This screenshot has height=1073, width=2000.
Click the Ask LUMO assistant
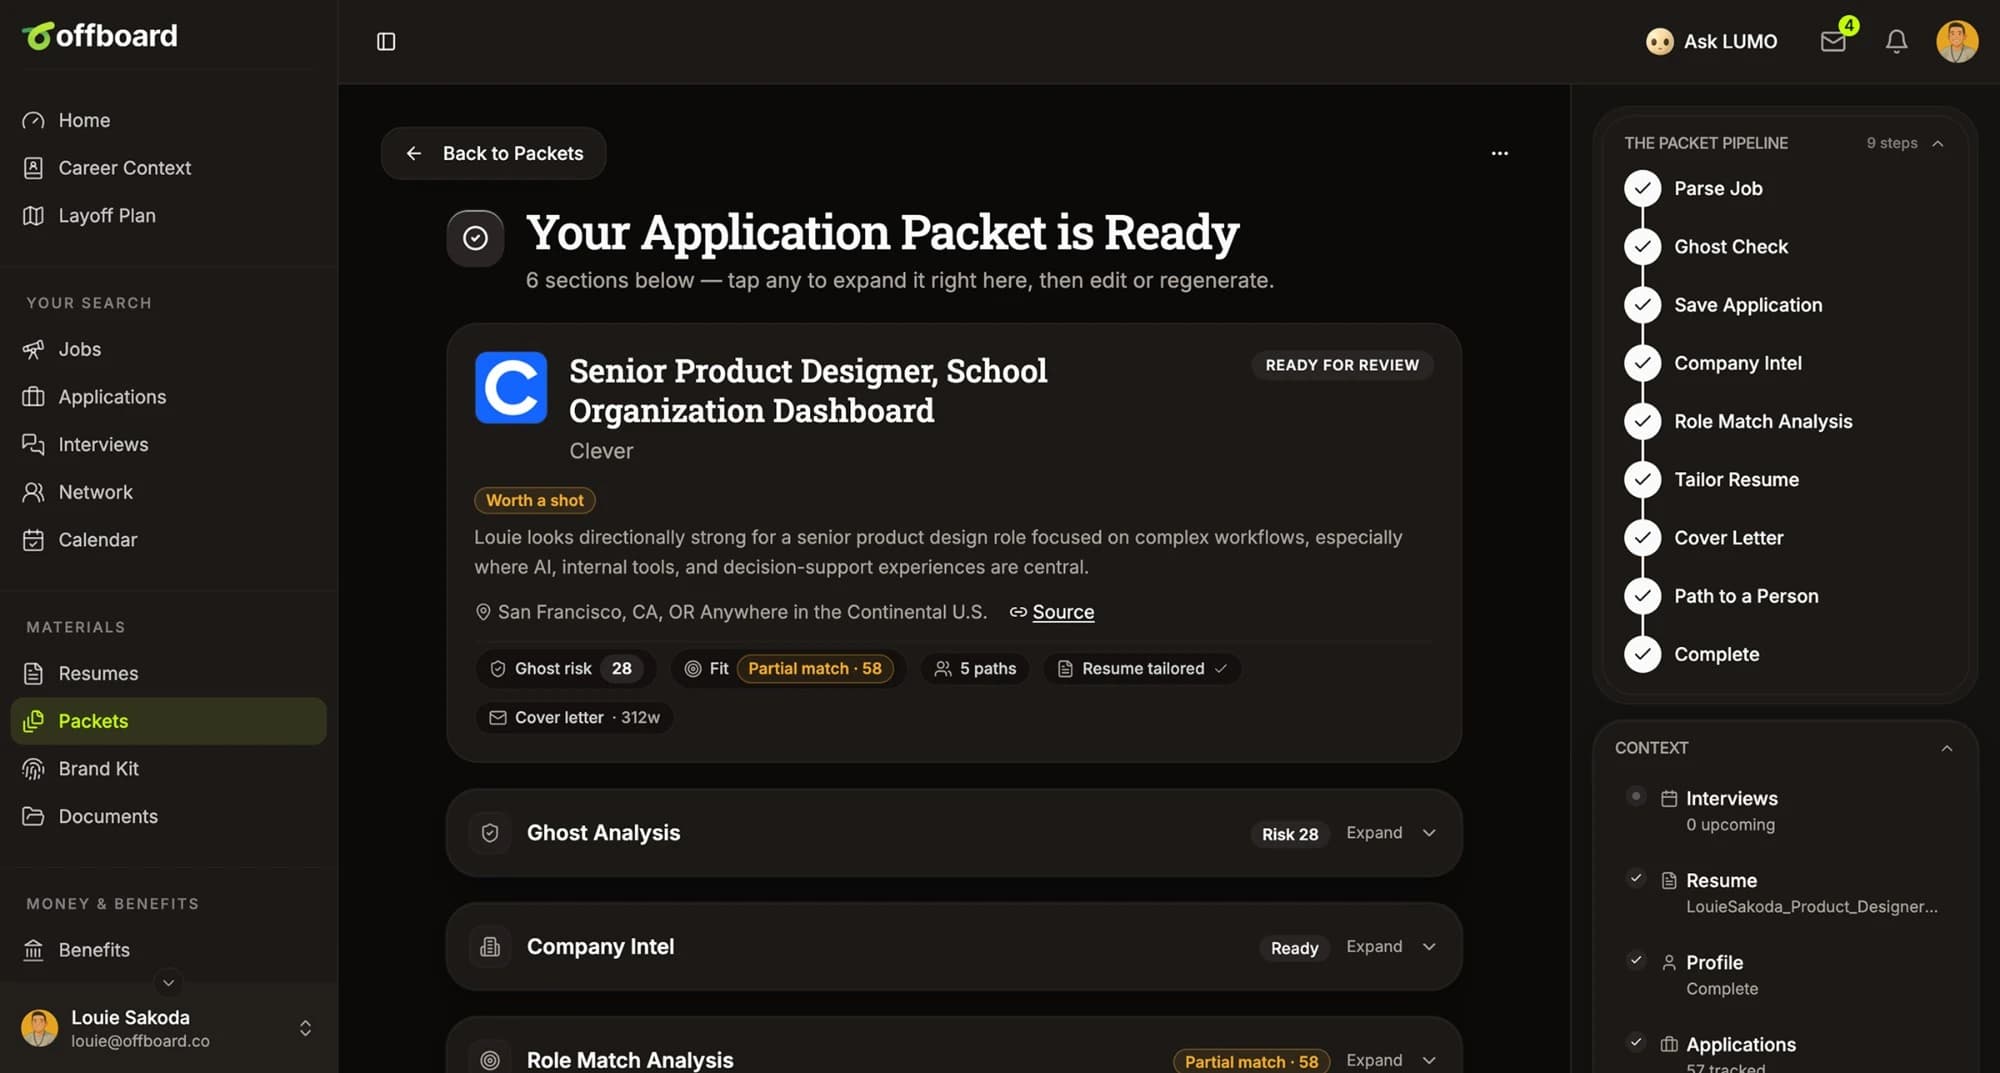1712,41
